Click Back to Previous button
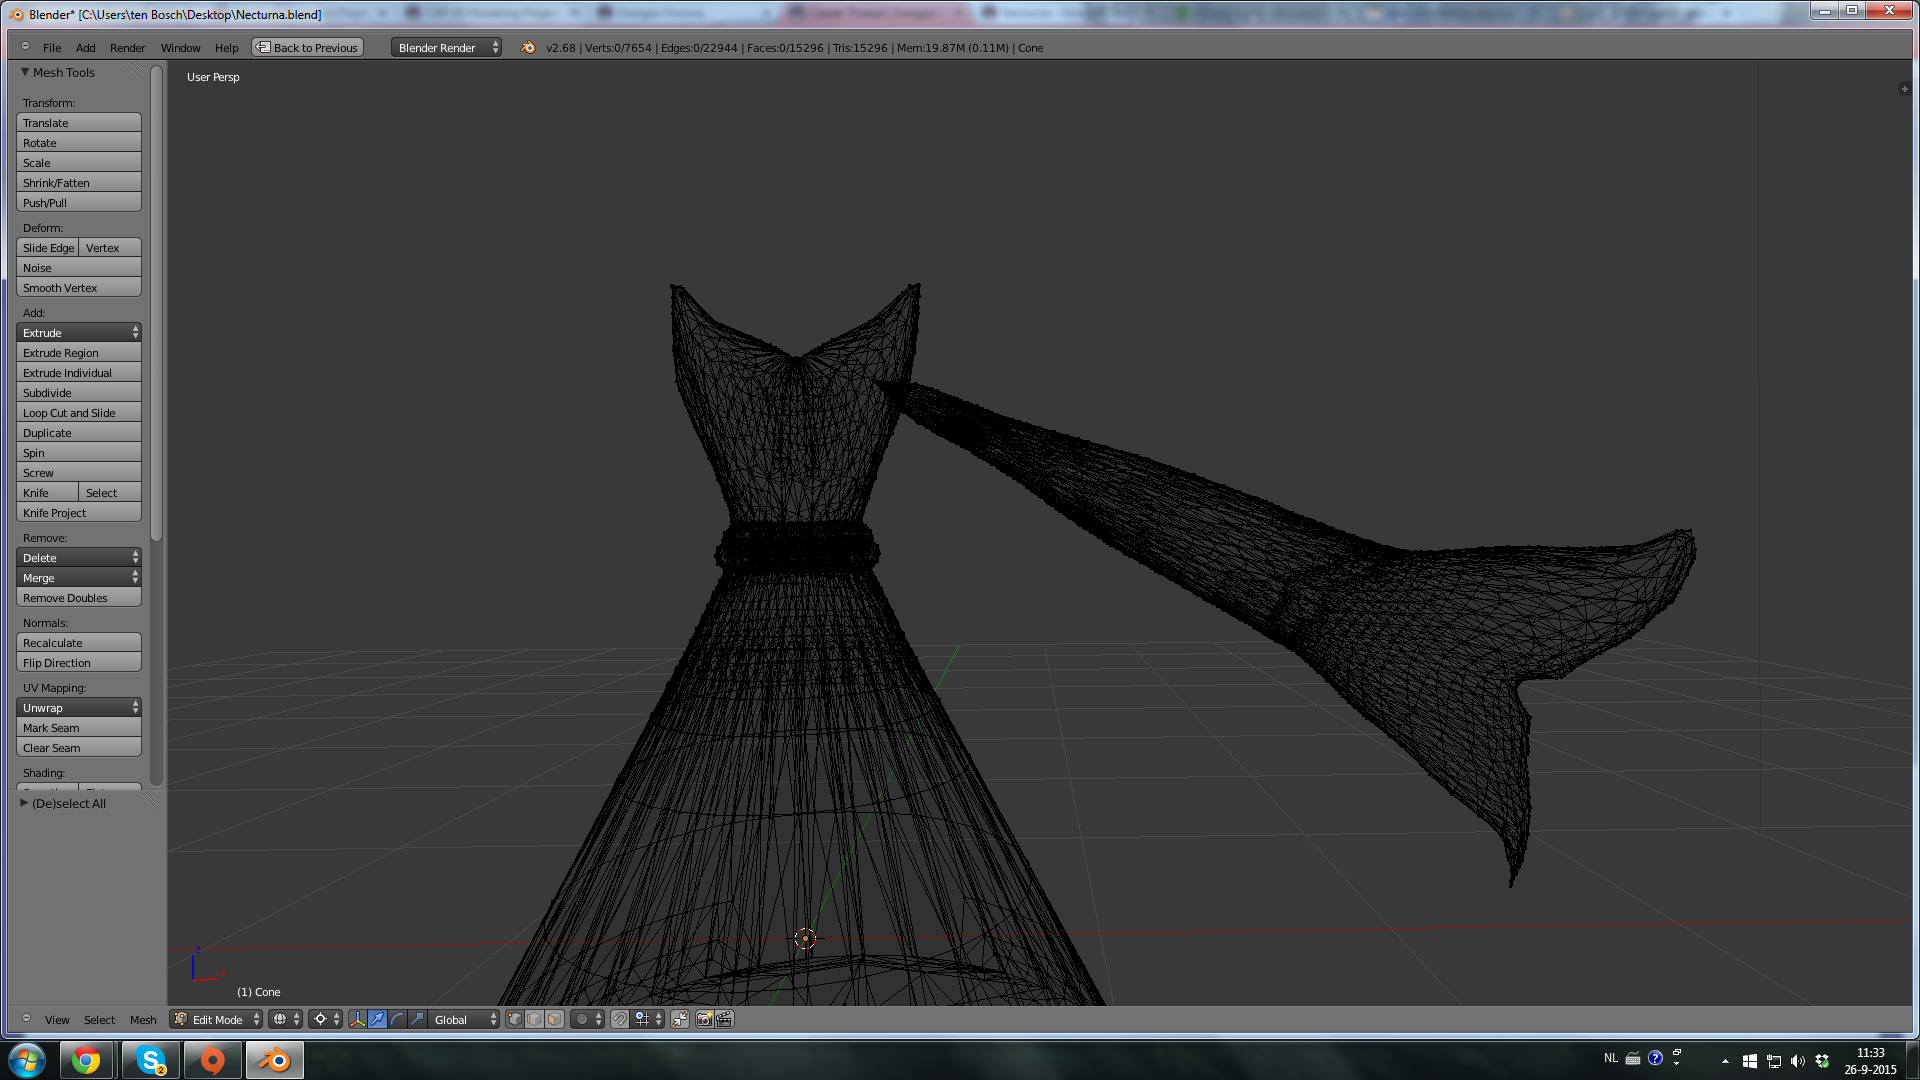This screenshot has width=1920, height=1080. coord(307,47)
